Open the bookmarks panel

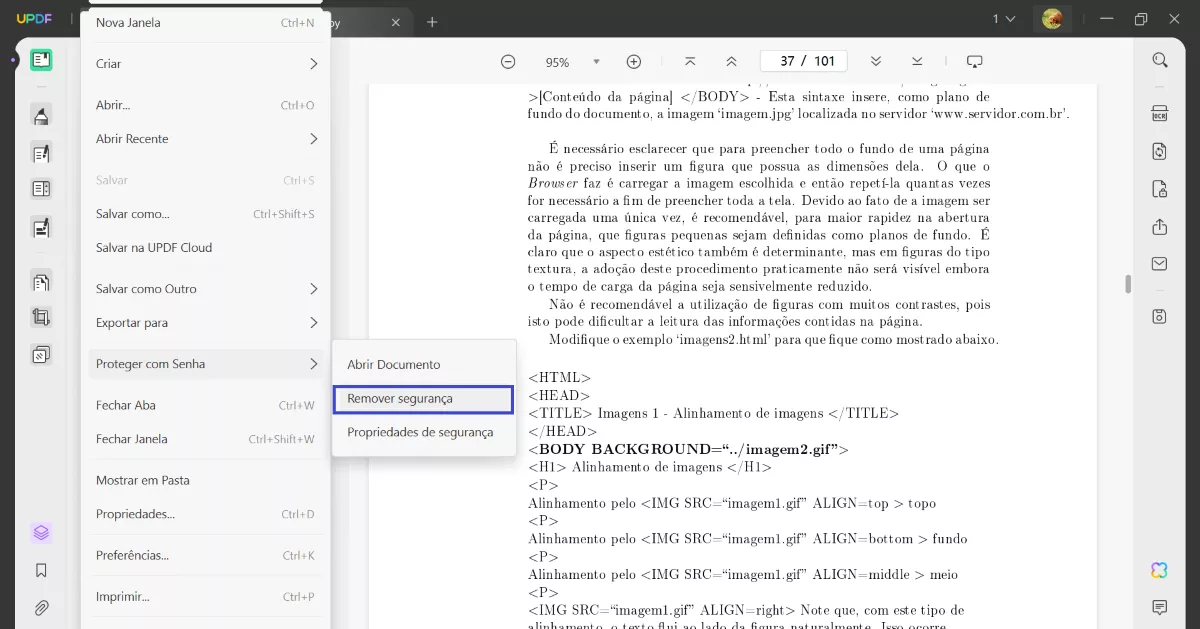coord(41,570)
